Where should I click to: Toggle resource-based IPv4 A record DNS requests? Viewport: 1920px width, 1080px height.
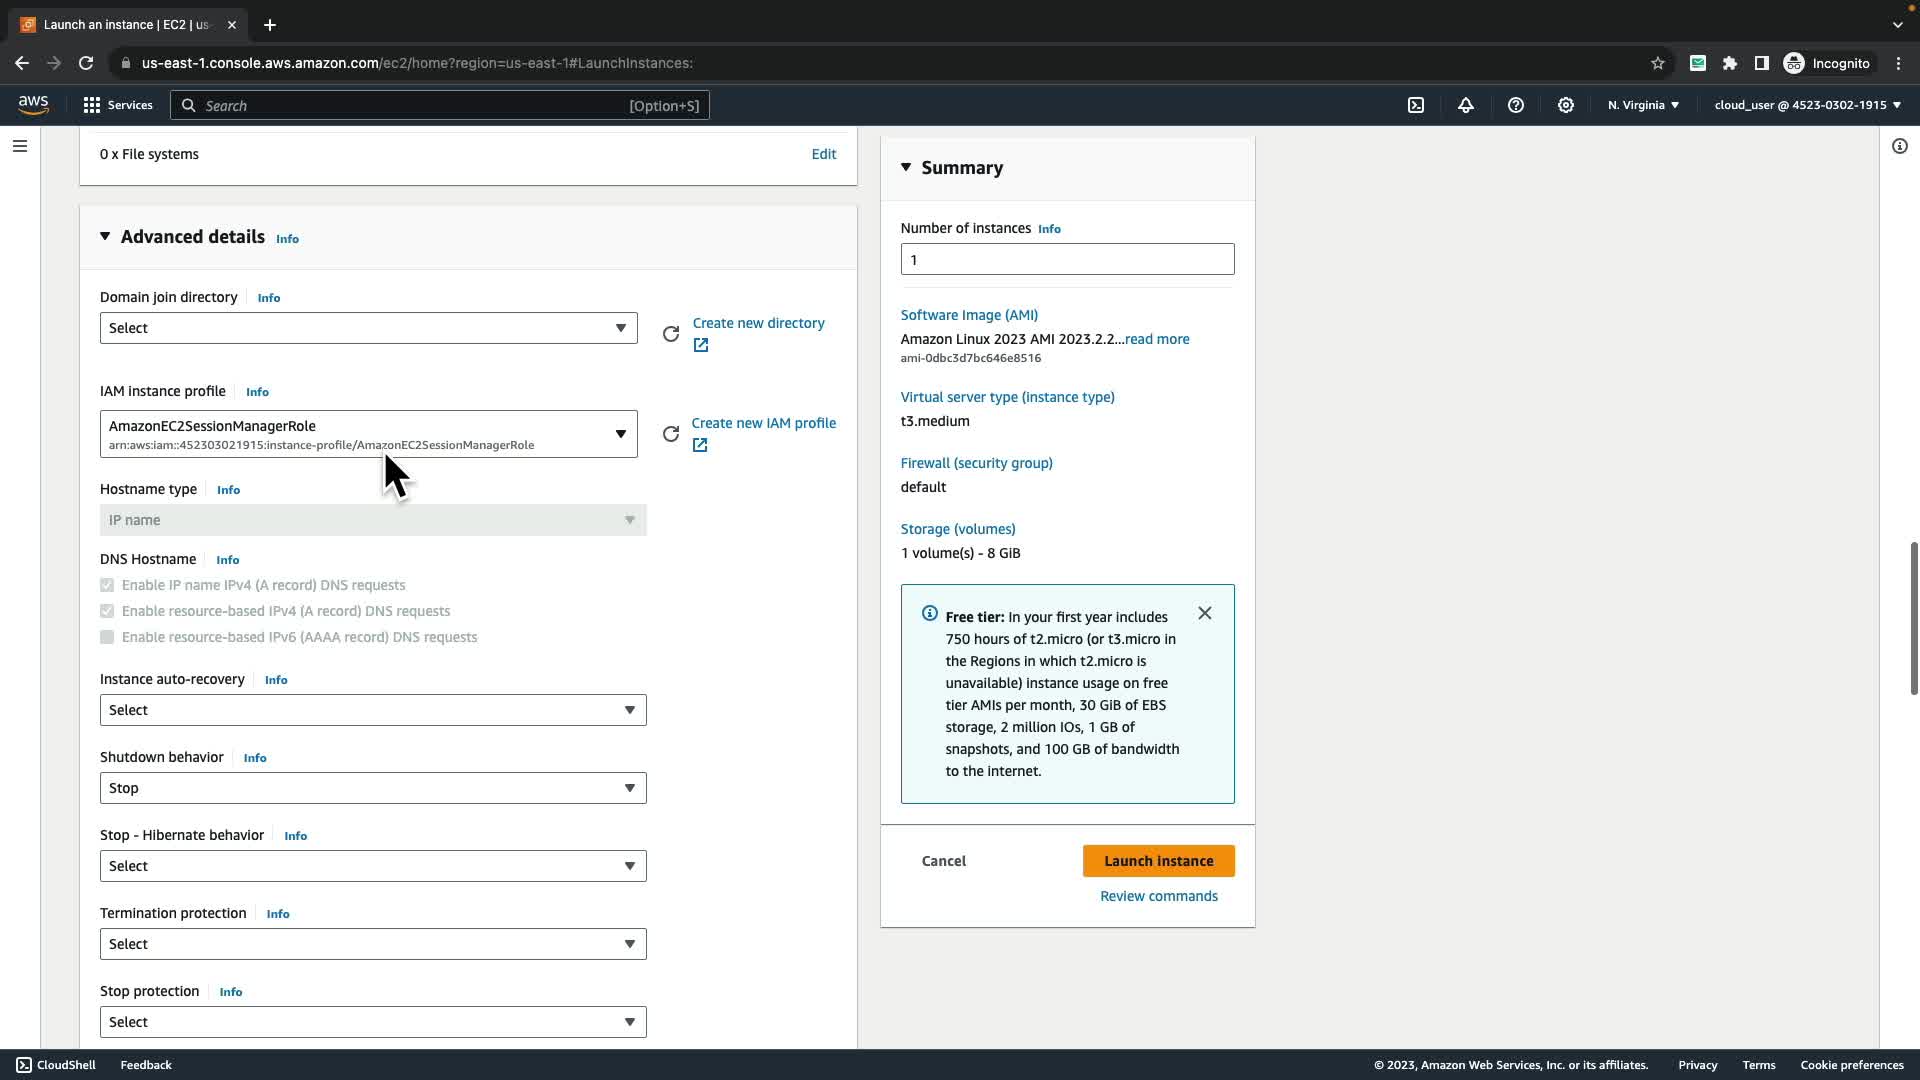pos(107,611)
